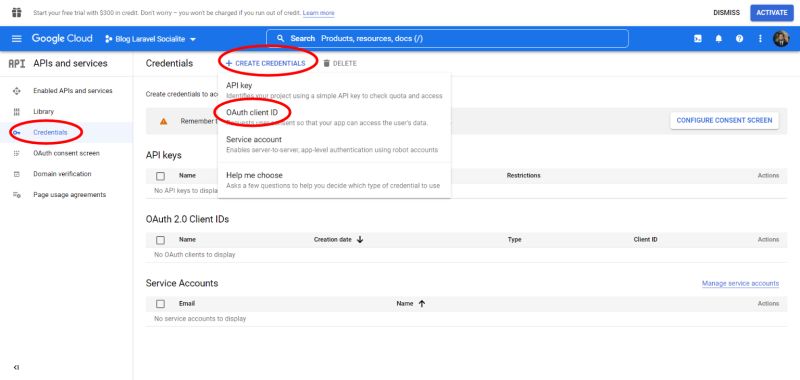This screenshot has height=380, width=800.
Task: Follow the Learn more link in the banner
Action: point(318,13)
